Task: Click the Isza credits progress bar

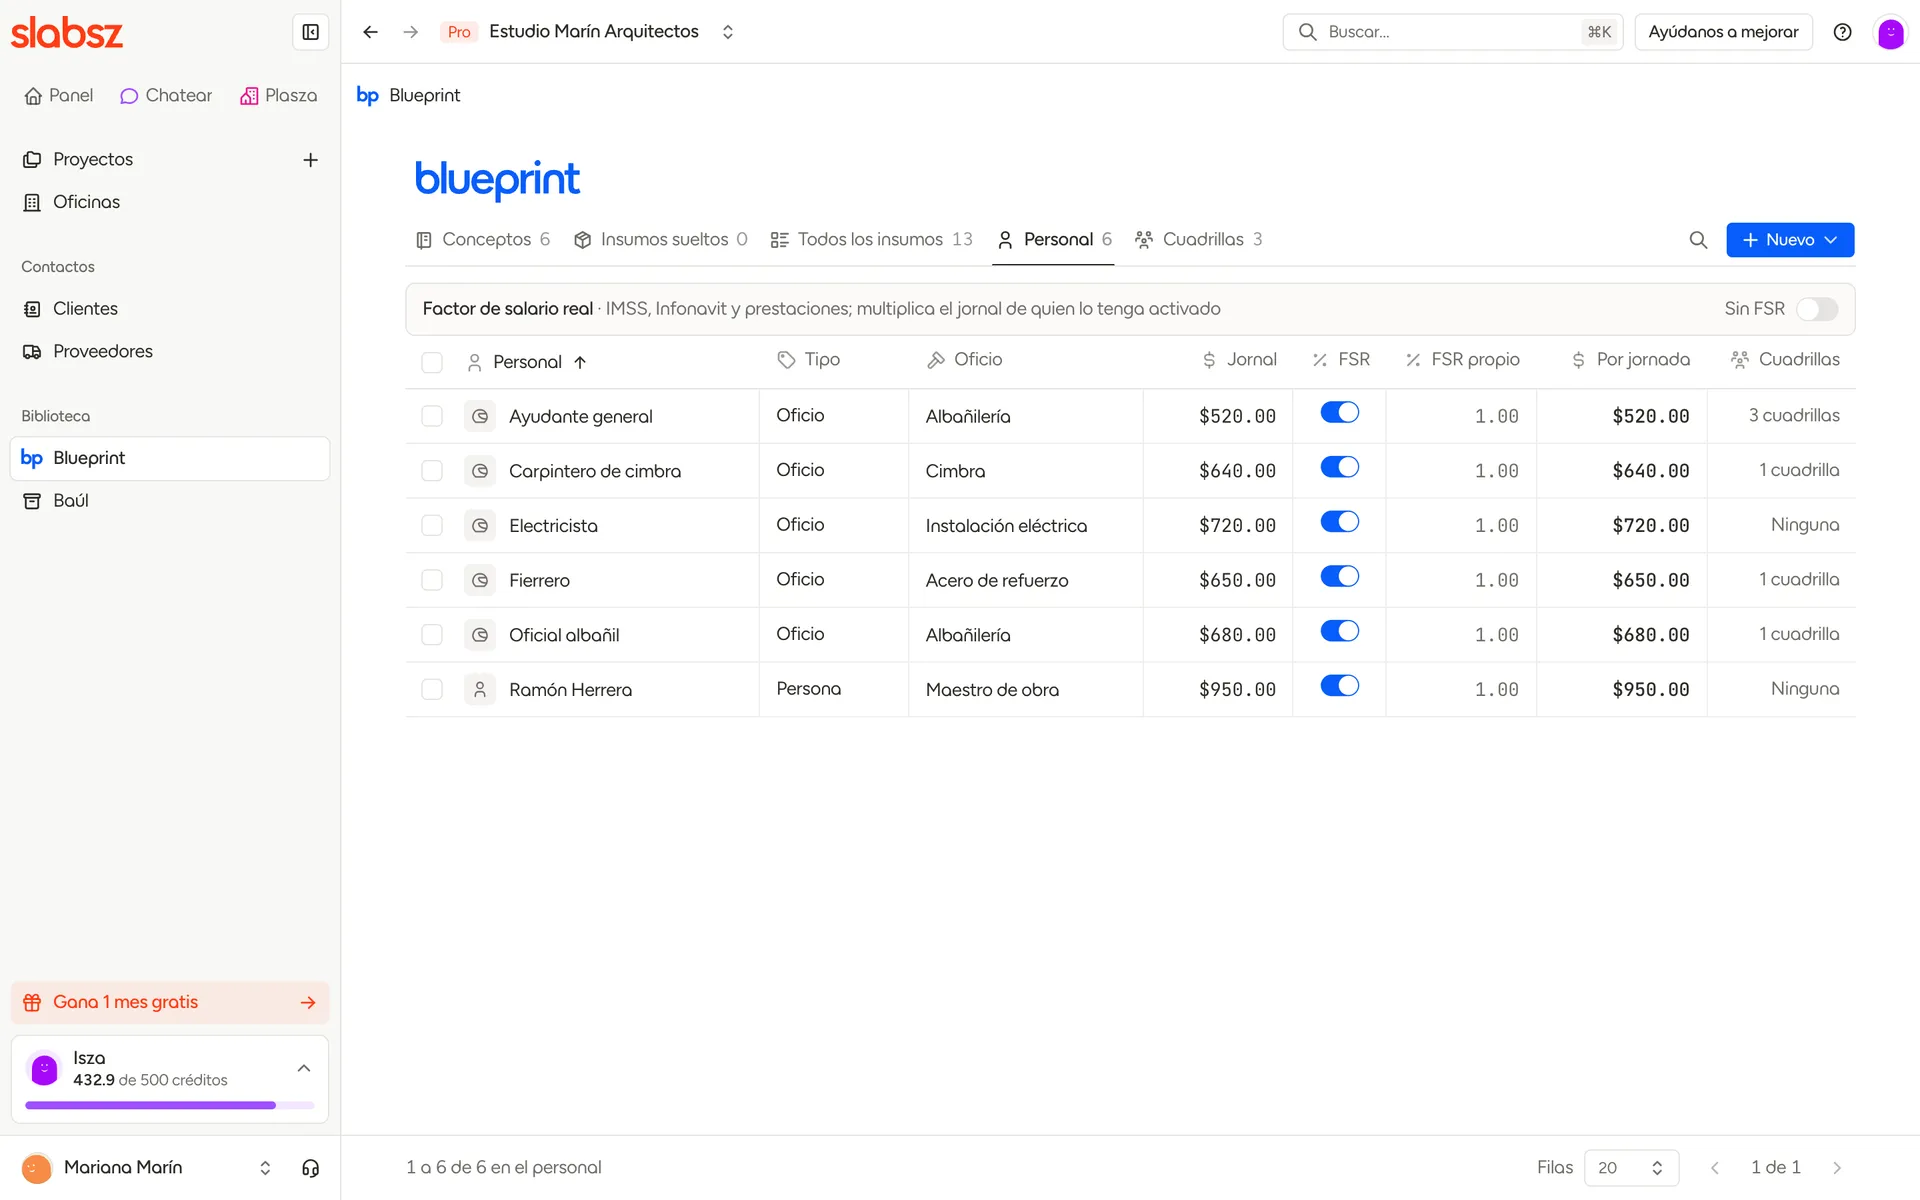Action: [x=170, y=1105]
